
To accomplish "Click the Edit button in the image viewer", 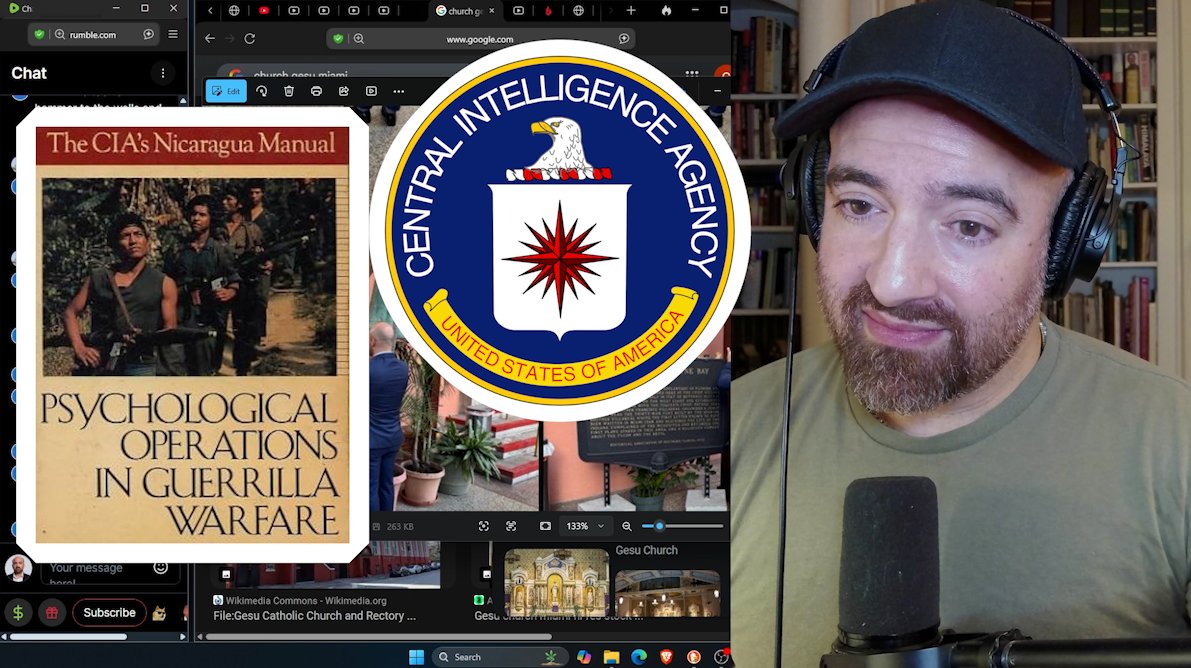I will coord(226,91).
